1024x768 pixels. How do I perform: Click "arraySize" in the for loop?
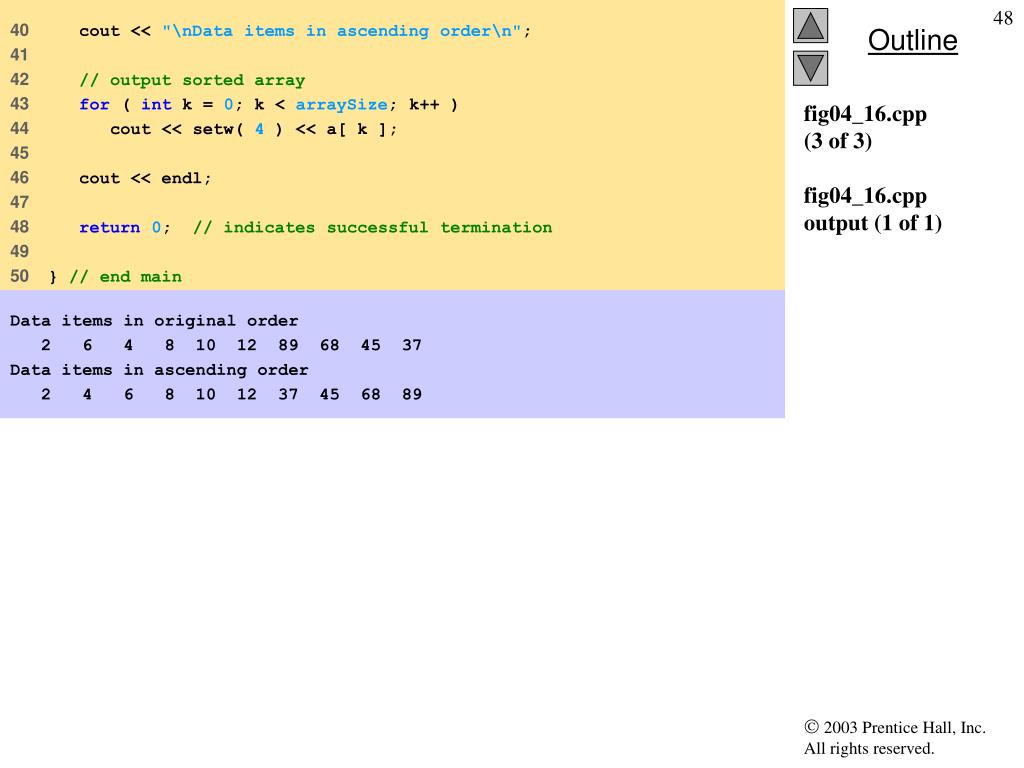[341, 105]
